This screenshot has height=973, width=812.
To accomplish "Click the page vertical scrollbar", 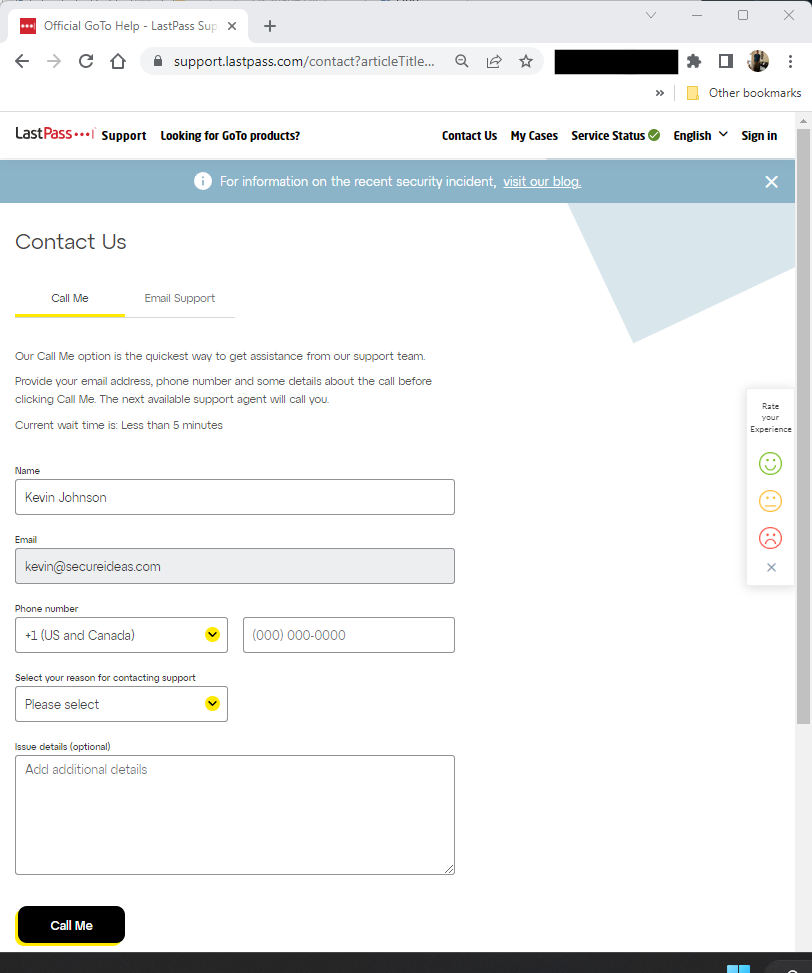I will [803, 426].
